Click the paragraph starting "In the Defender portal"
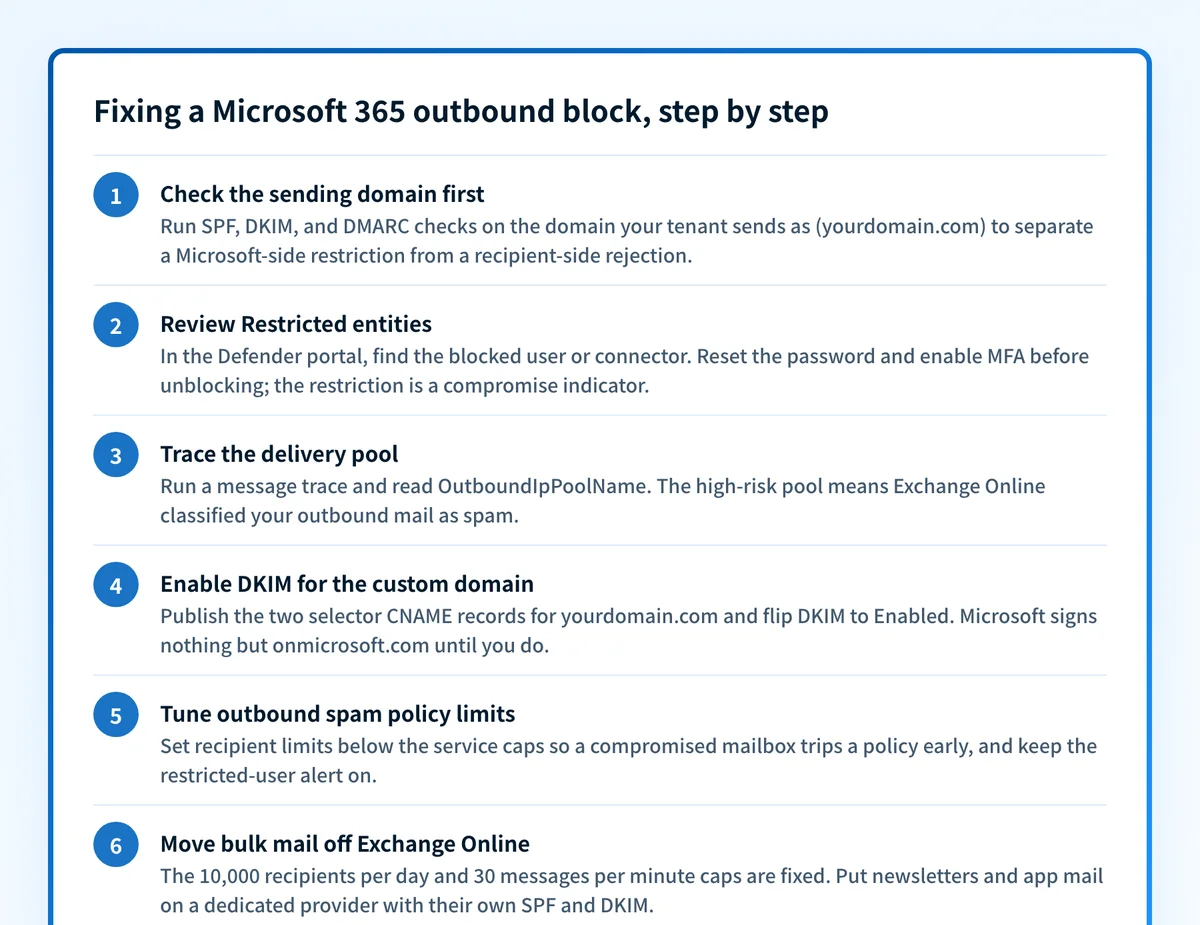 point(625,371)
